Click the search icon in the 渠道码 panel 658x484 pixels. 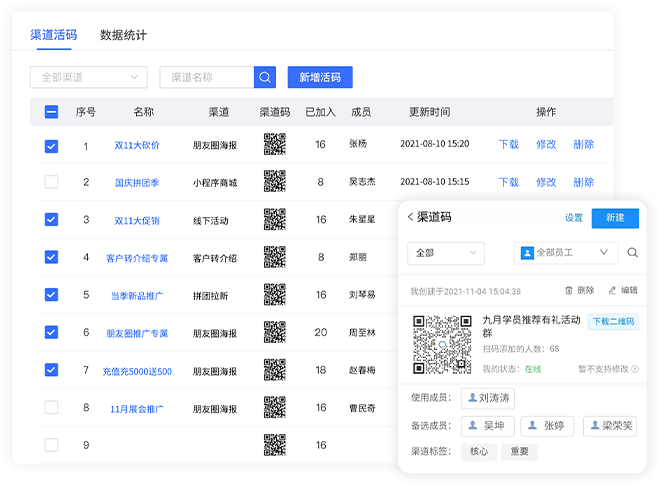[632, 253]
